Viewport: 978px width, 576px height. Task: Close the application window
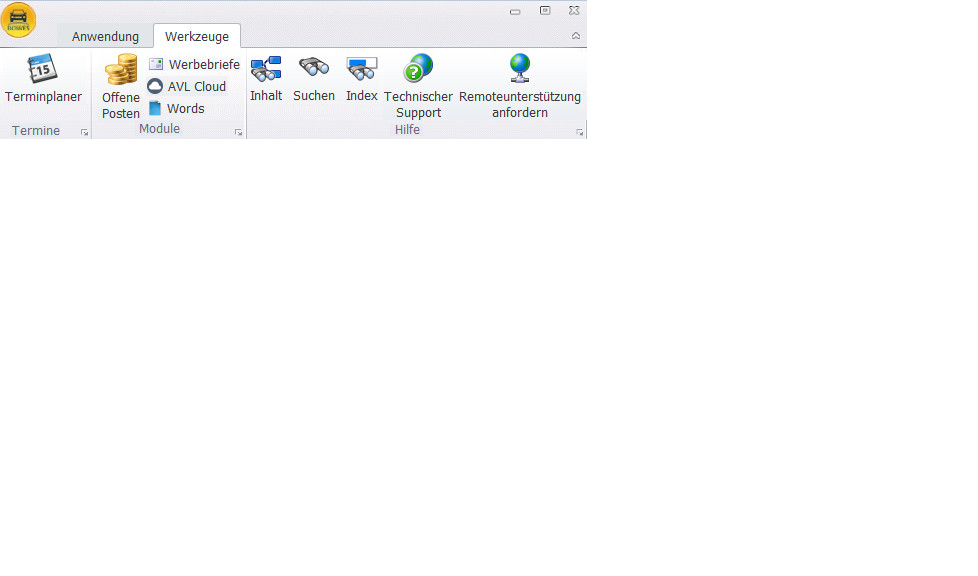pos(574,11)
